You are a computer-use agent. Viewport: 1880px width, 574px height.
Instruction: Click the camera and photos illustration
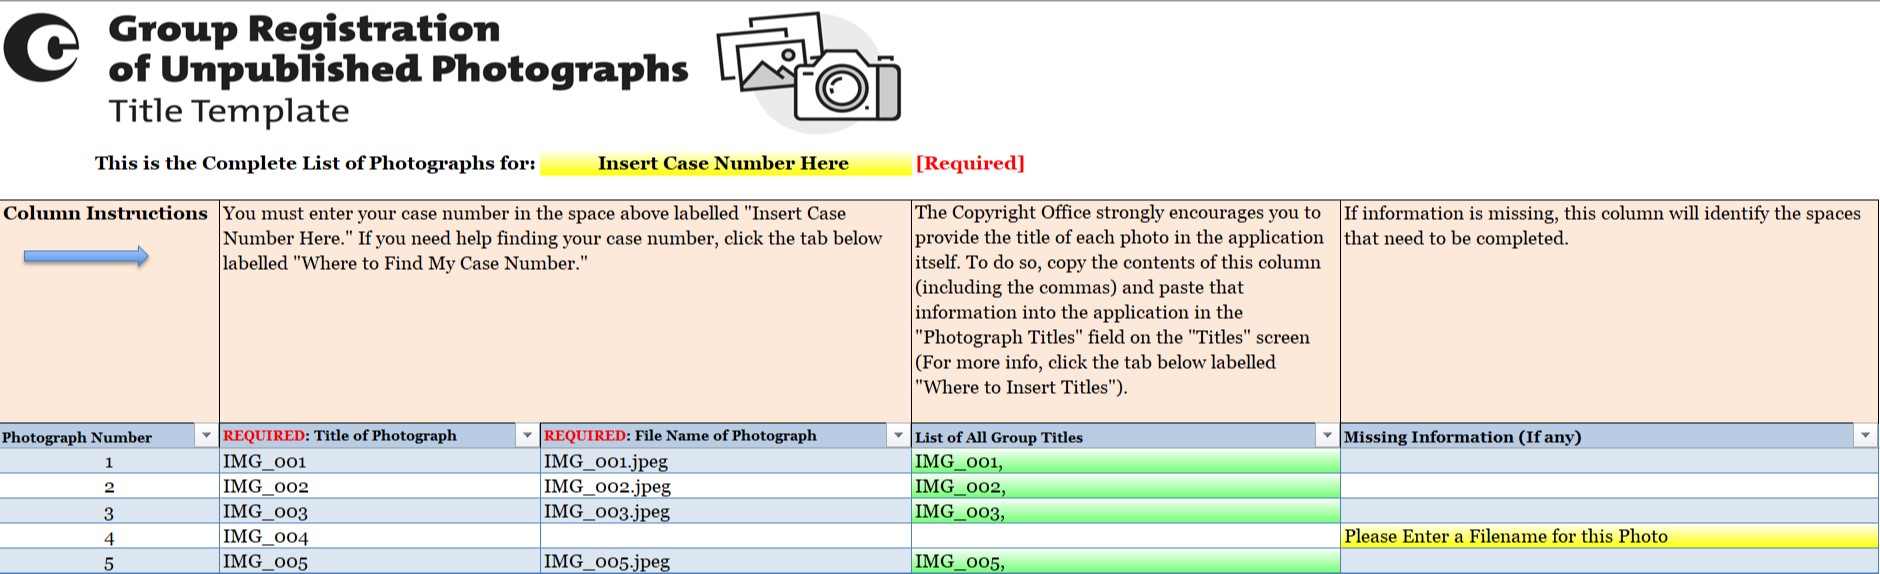[x=809, y=72]
